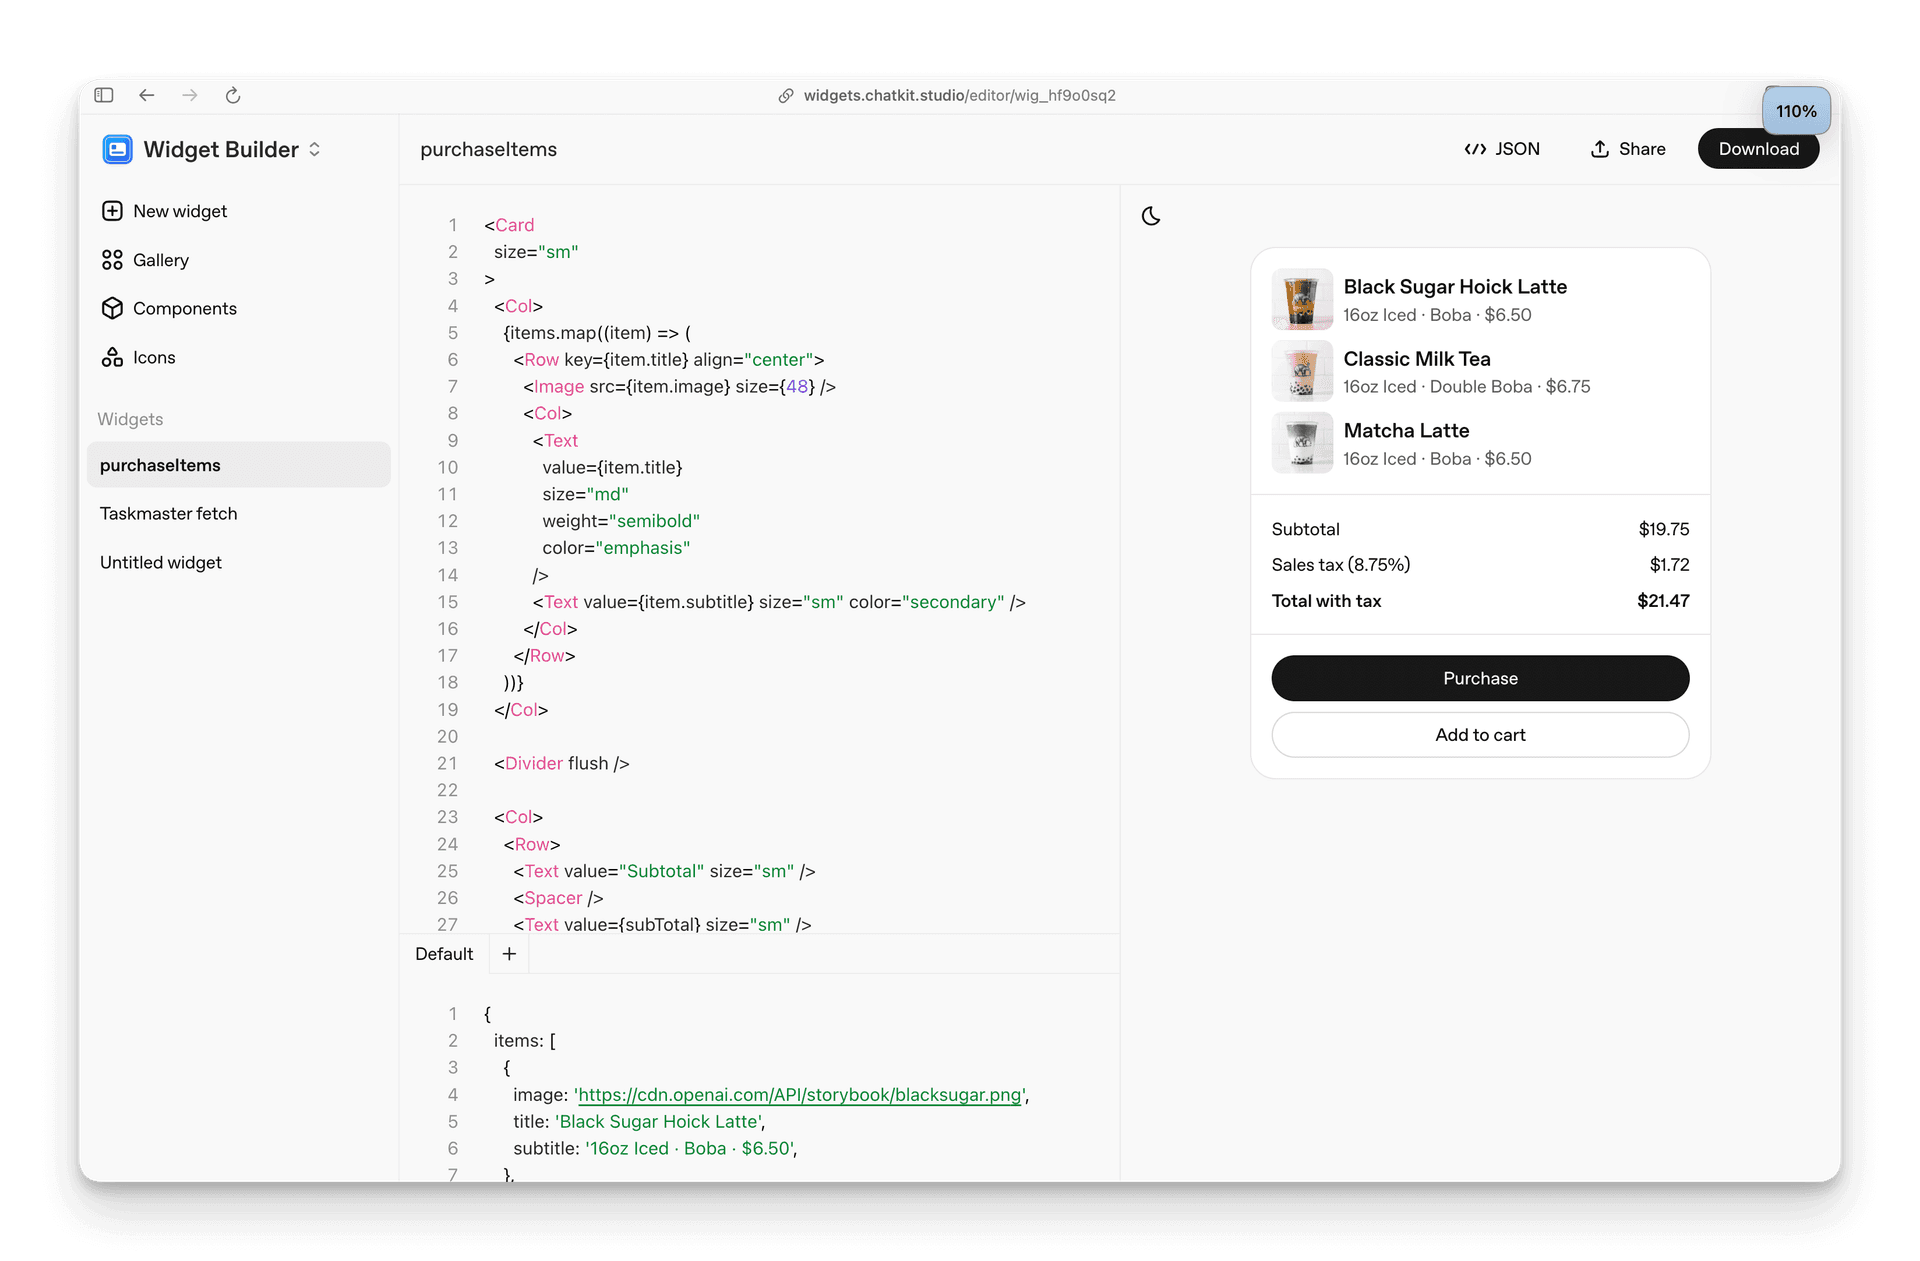The height and width of the screenshot is (1261, 1920).
Task: Select the Default data tab
Action: [444, 954]
